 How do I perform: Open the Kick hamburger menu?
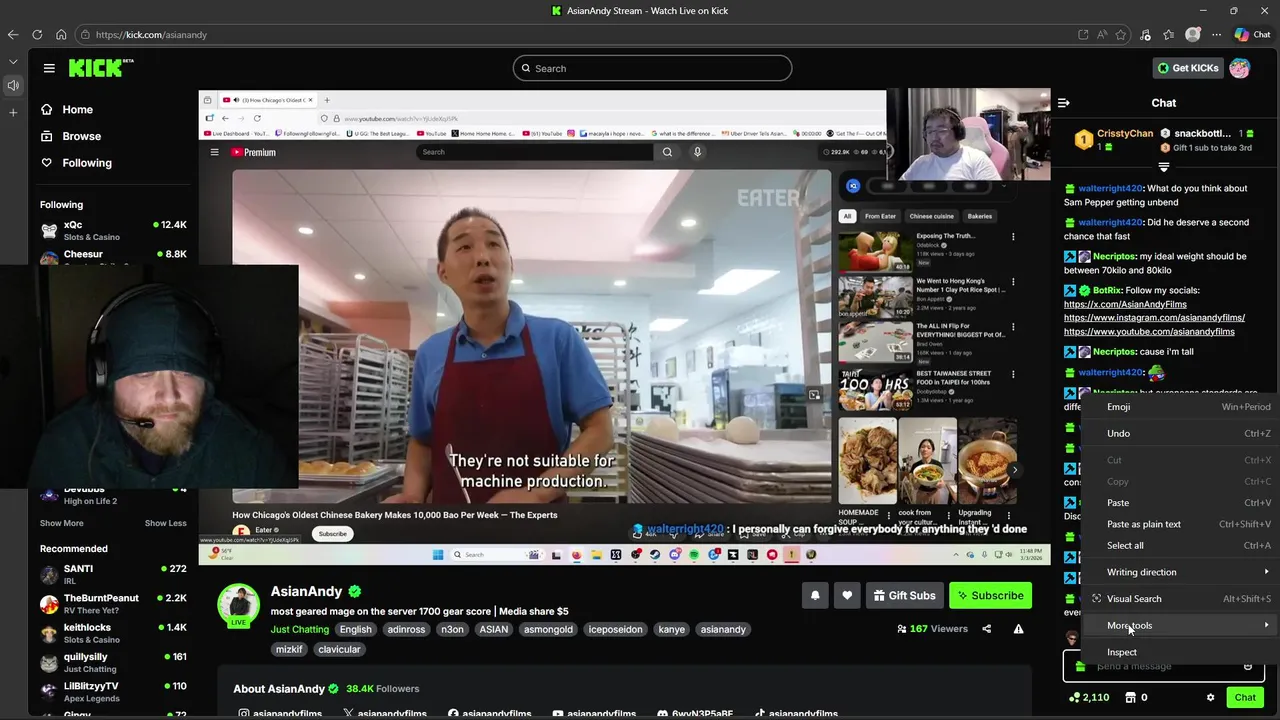[49, 68]
